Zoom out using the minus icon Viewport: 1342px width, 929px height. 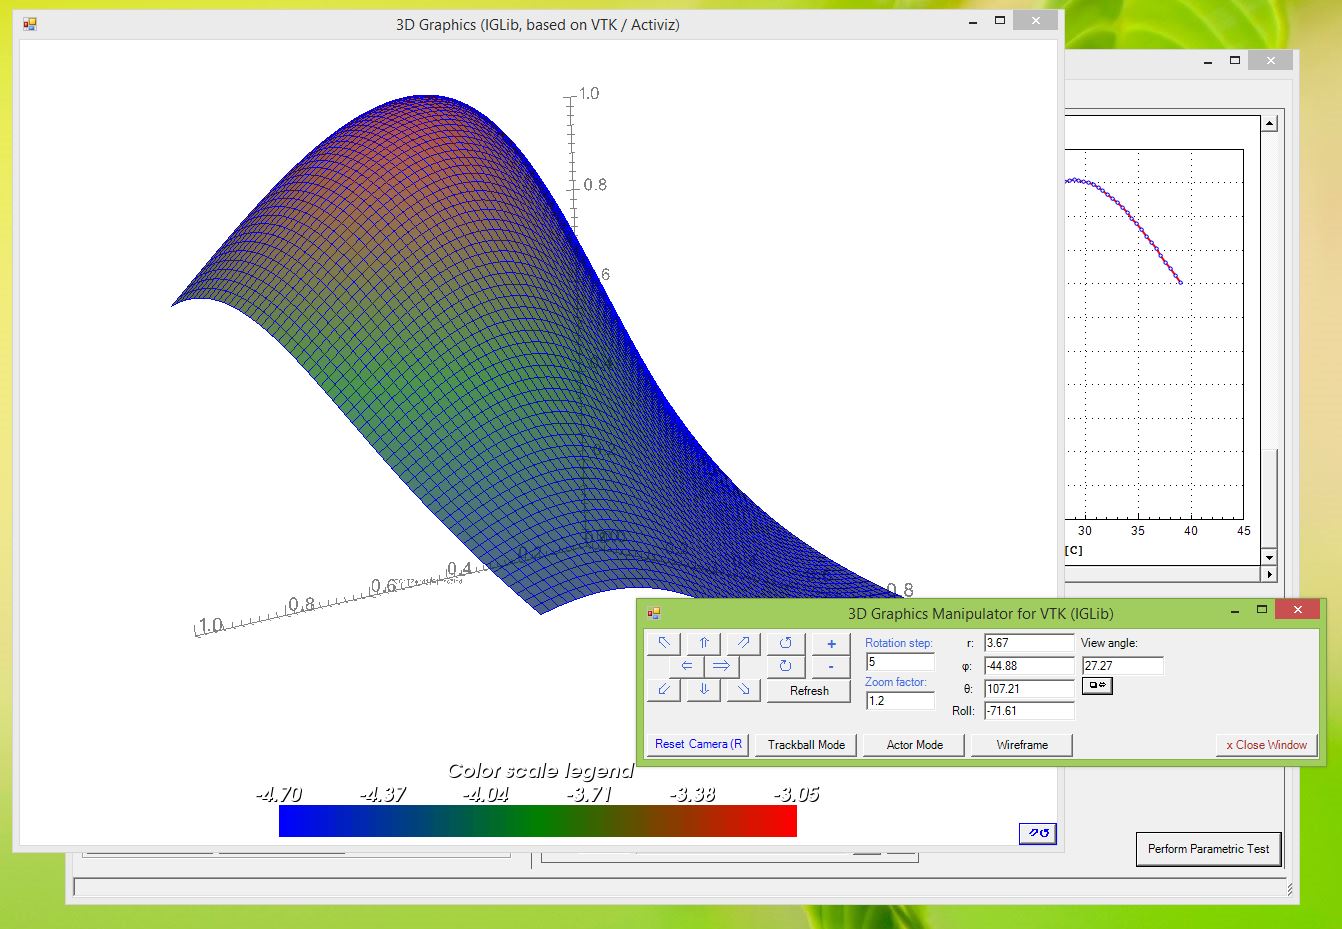click(x=831, y=667)
